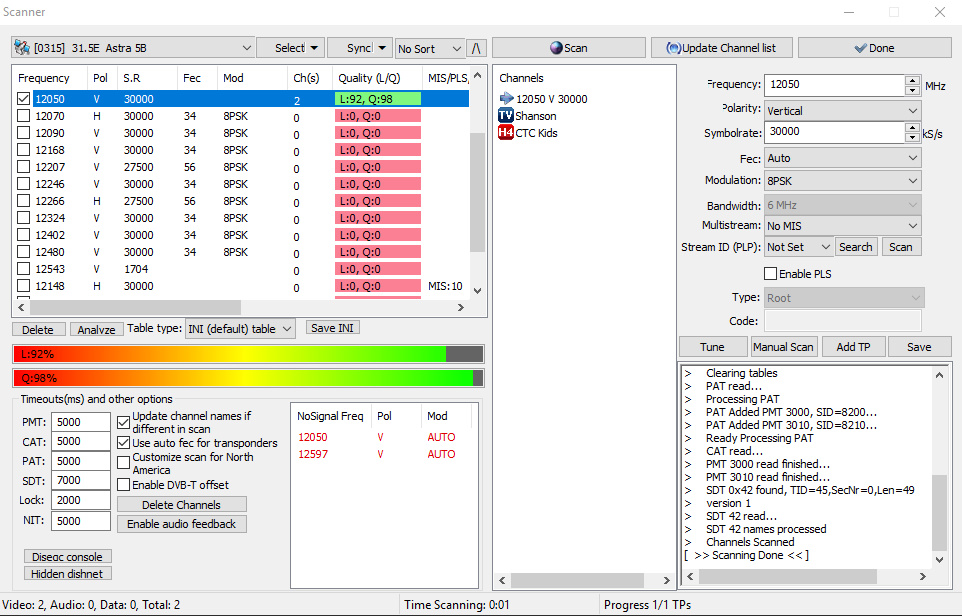This screenshot has height=616, width=962.
Task: Click the Save button beside Add TP
Action: pos(919,347)
